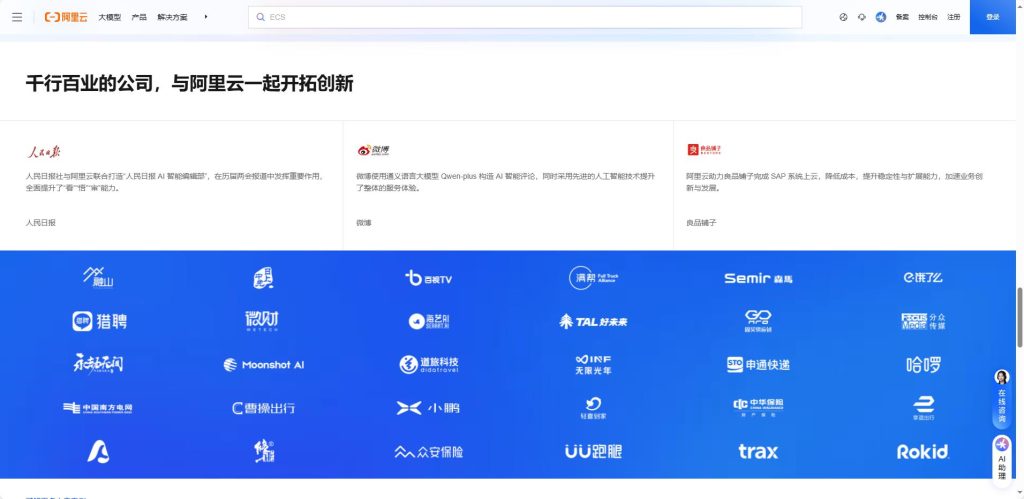Click the UU跑腿 logo
1024x499 pixels.
pos(593,451)
